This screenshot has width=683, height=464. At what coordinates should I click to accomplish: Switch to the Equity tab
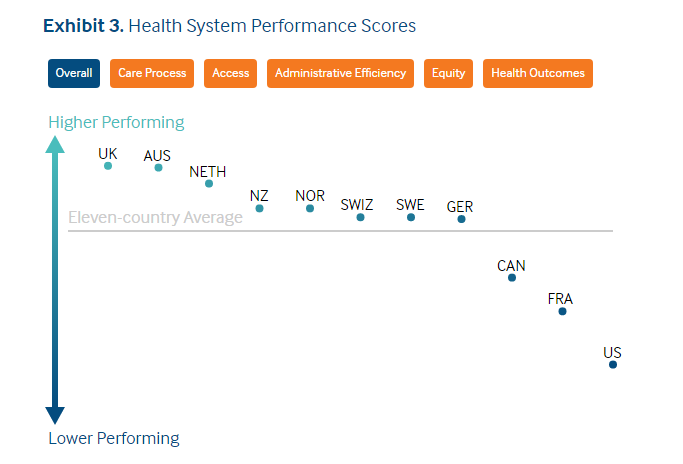pyautogui.click(x=448, y=73)
